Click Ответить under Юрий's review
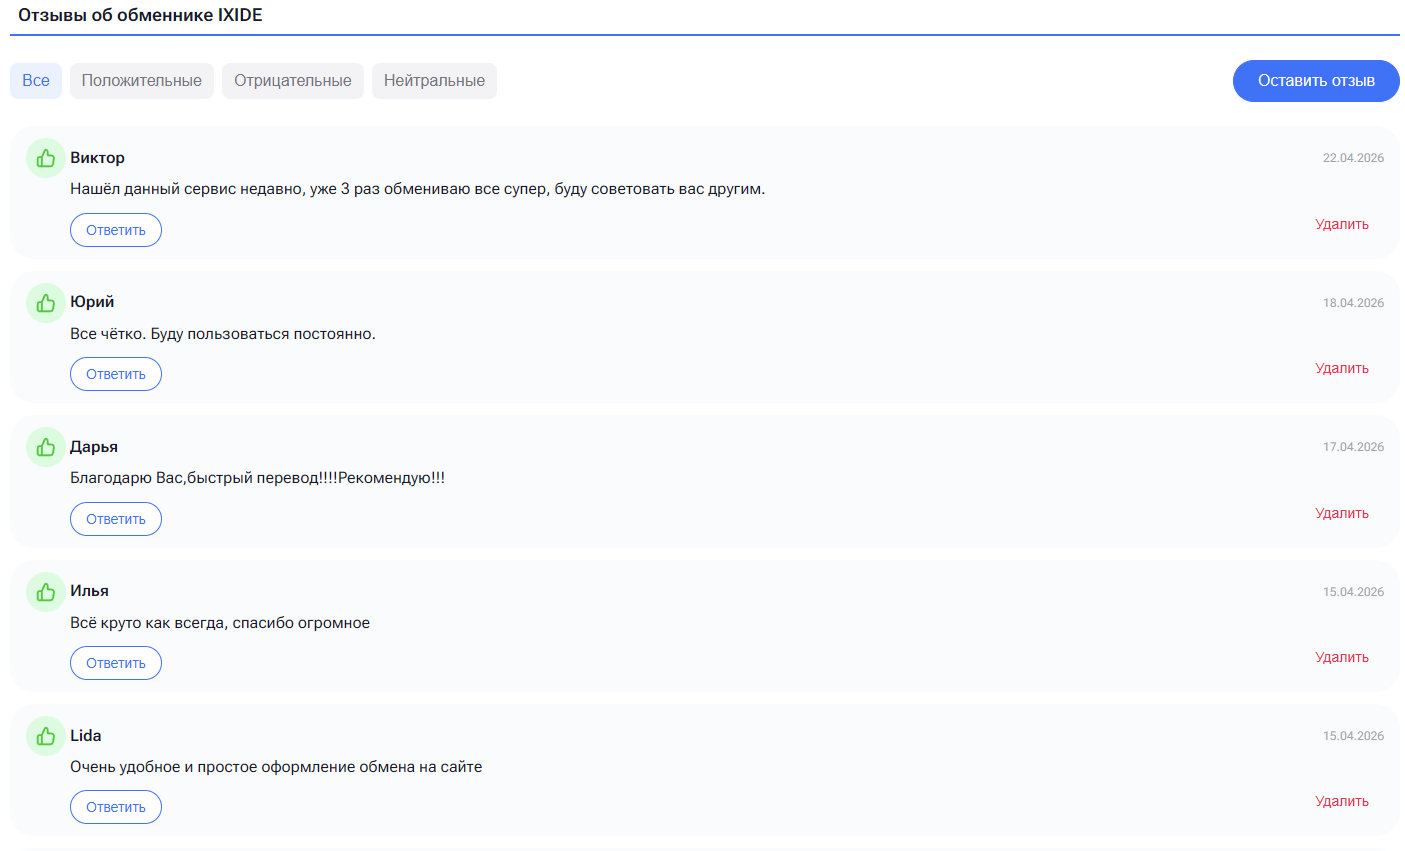The image size is (1405, 851). (115, 373)
